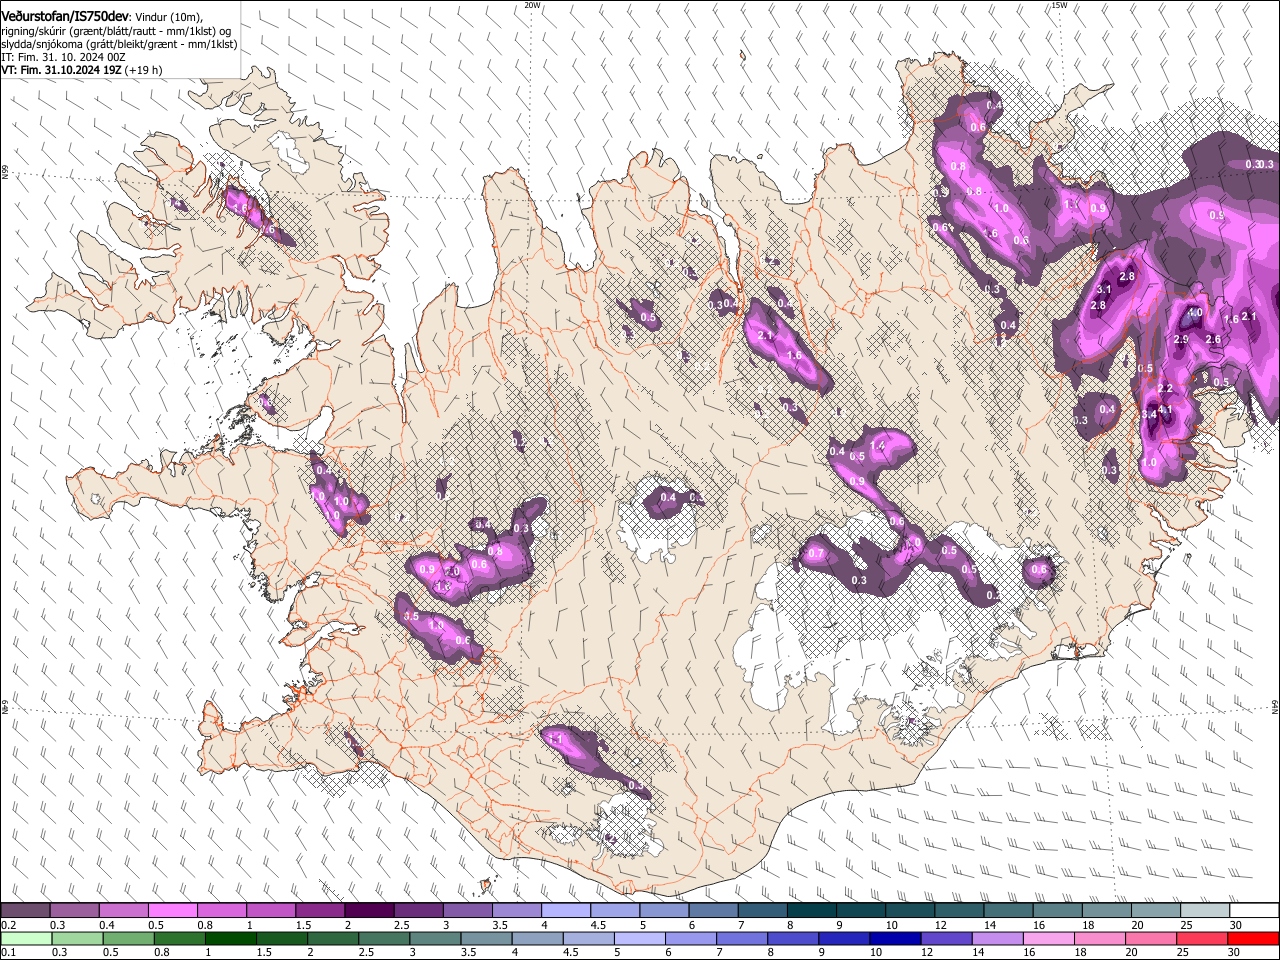Click the '2.6' precipitation value on the map
Screen dimensions: 1280x960
1213,340
